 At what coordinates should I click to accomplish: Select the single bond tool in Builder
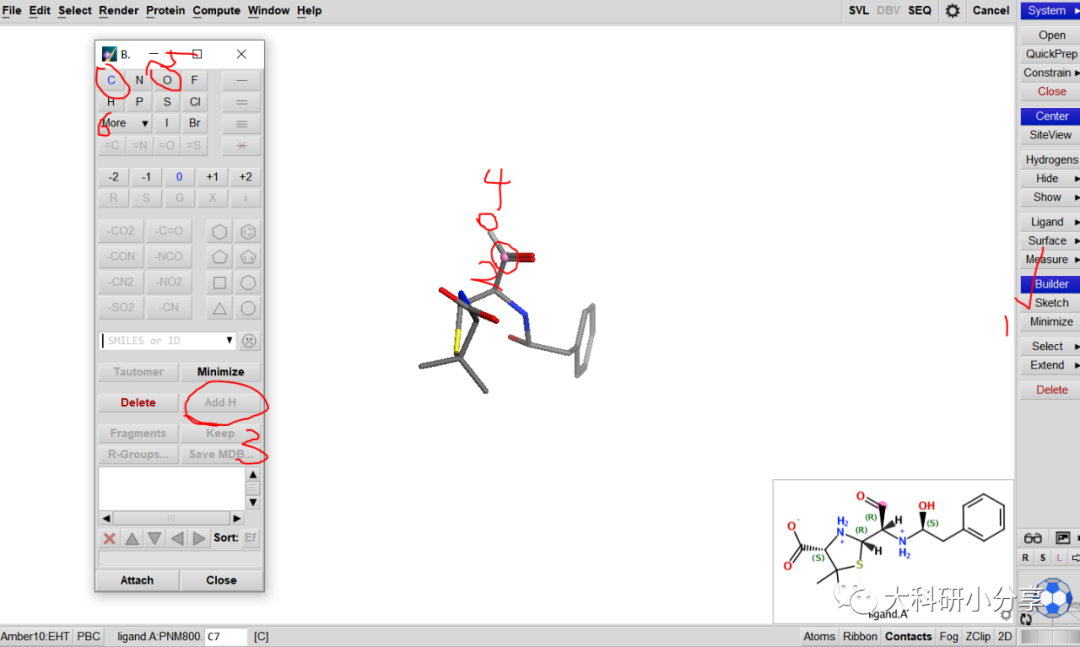pos(241,81)
